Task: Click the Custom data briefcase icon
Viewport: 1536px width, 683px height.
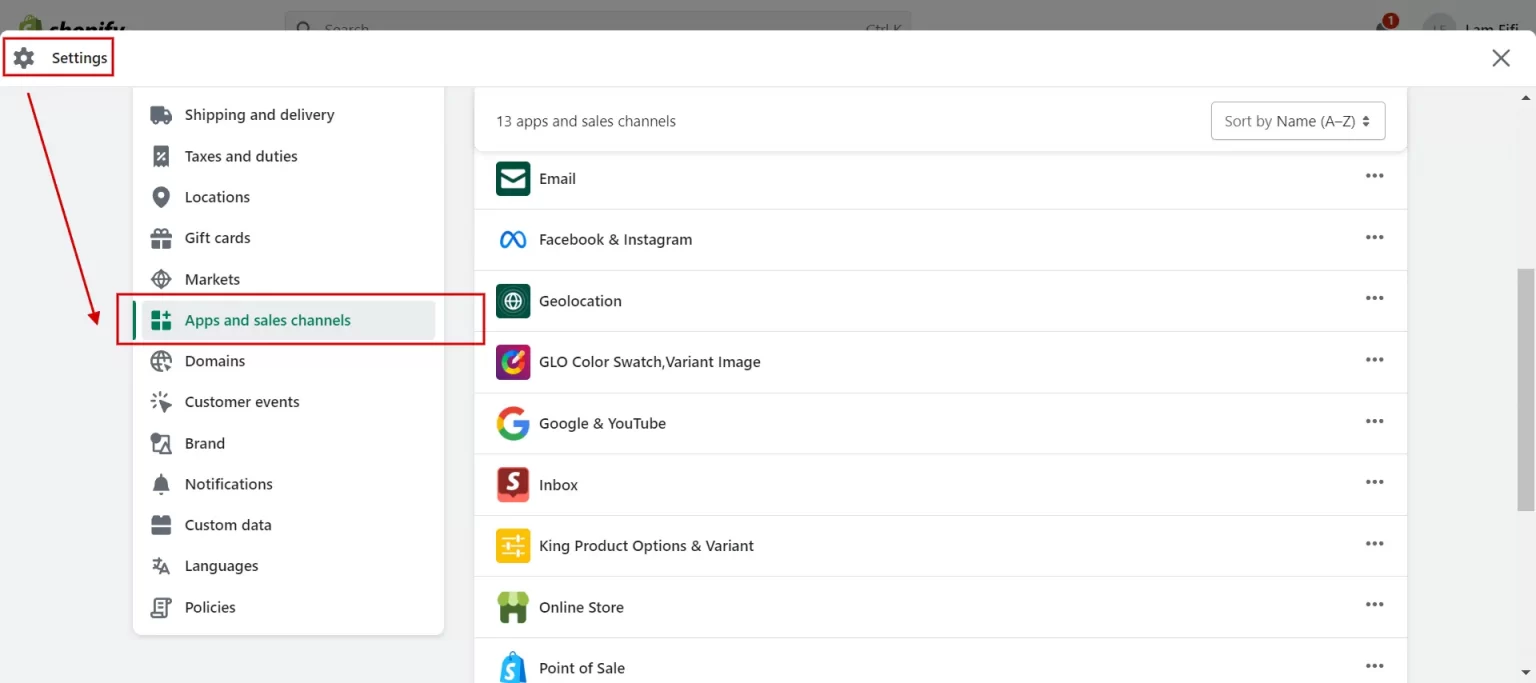Action: point(161,525)
